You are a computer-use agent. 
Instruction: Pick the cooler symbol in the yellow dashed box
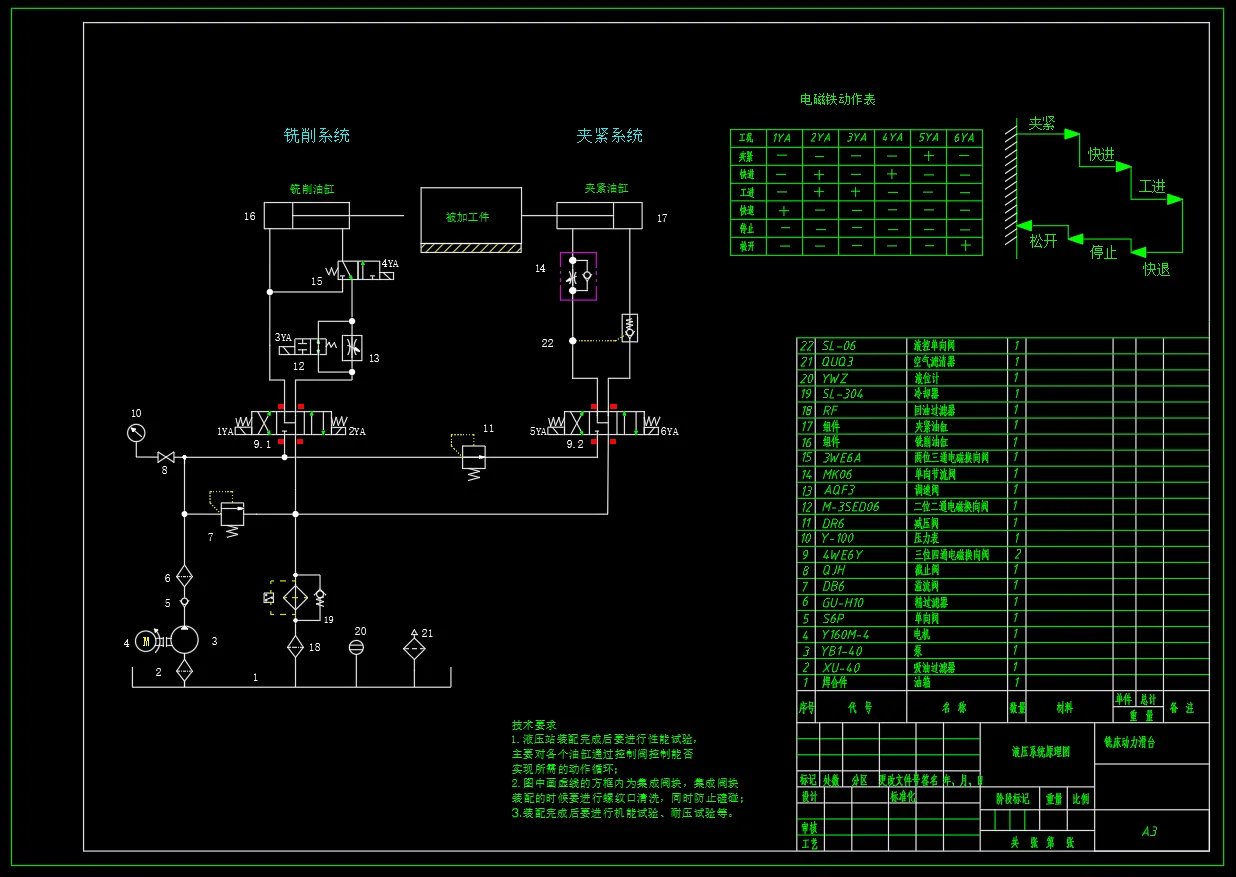point(295,597)
